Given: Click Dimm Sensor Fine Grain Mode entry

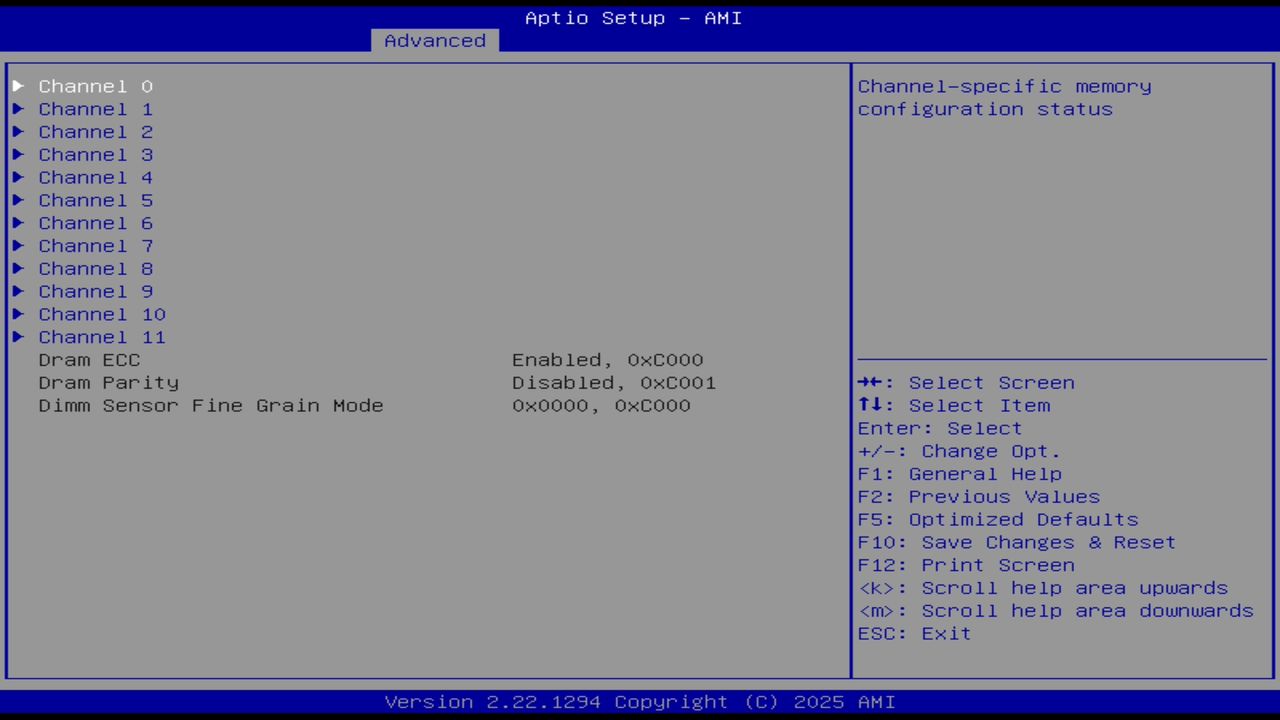Looking at the screenshot, I should pos(211,405).
